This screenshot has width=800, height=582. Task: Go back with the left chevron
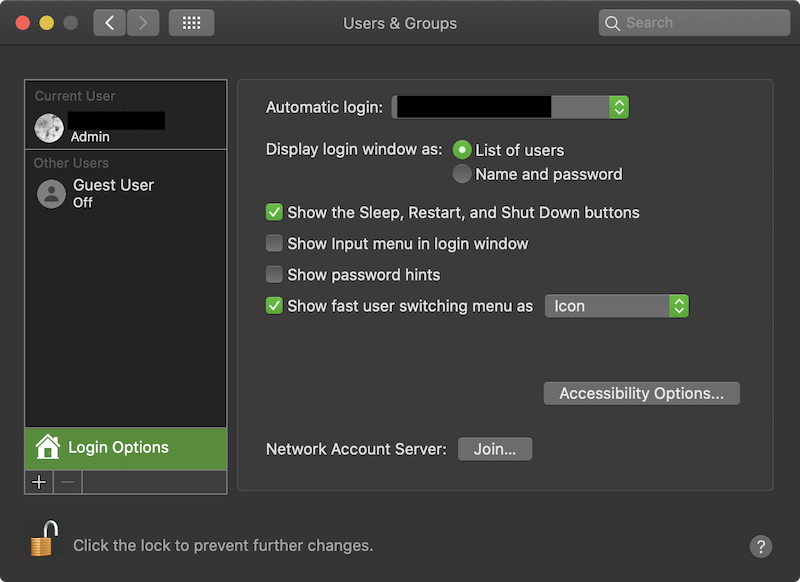(x=109, y=22)
